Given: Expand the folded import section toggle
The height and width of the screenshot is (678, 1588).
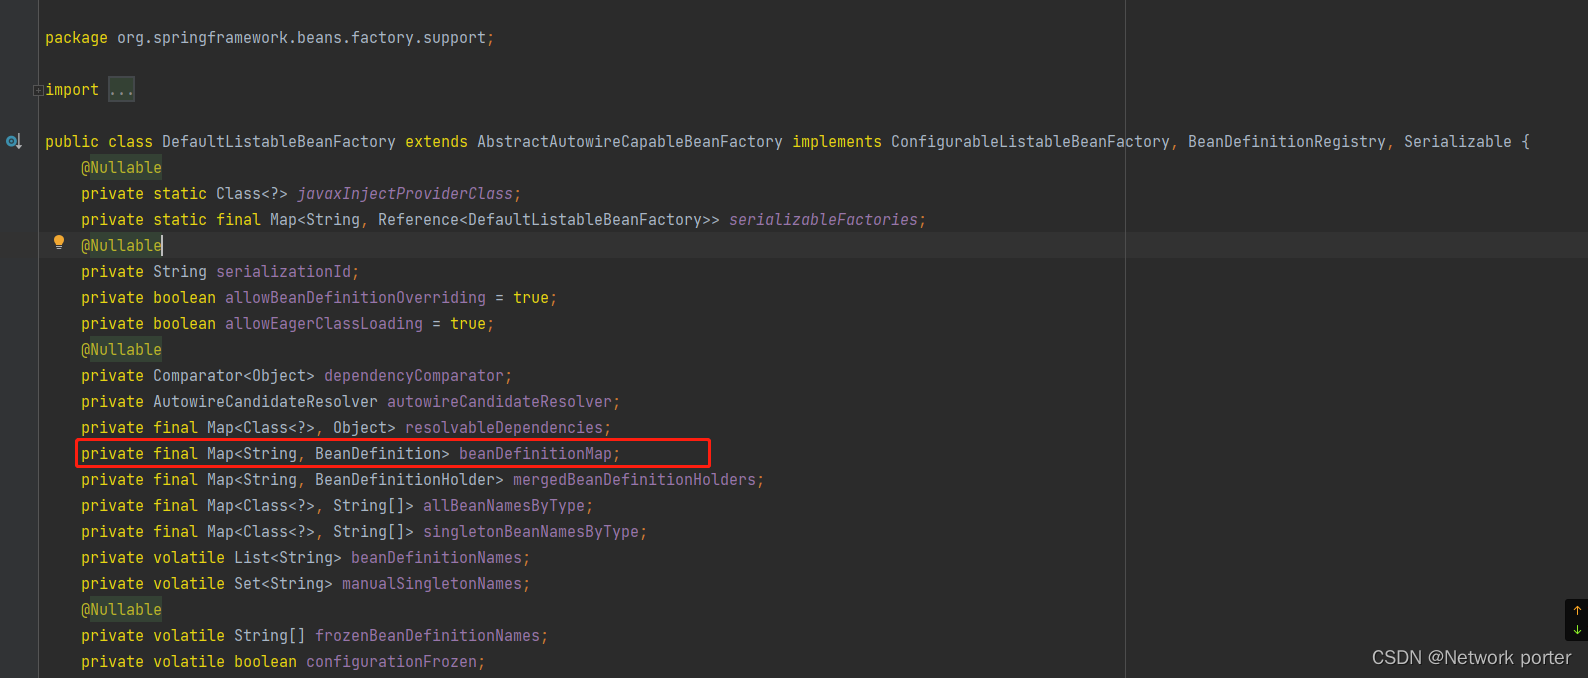Looking at the screenshot, I should pos(38,90).
